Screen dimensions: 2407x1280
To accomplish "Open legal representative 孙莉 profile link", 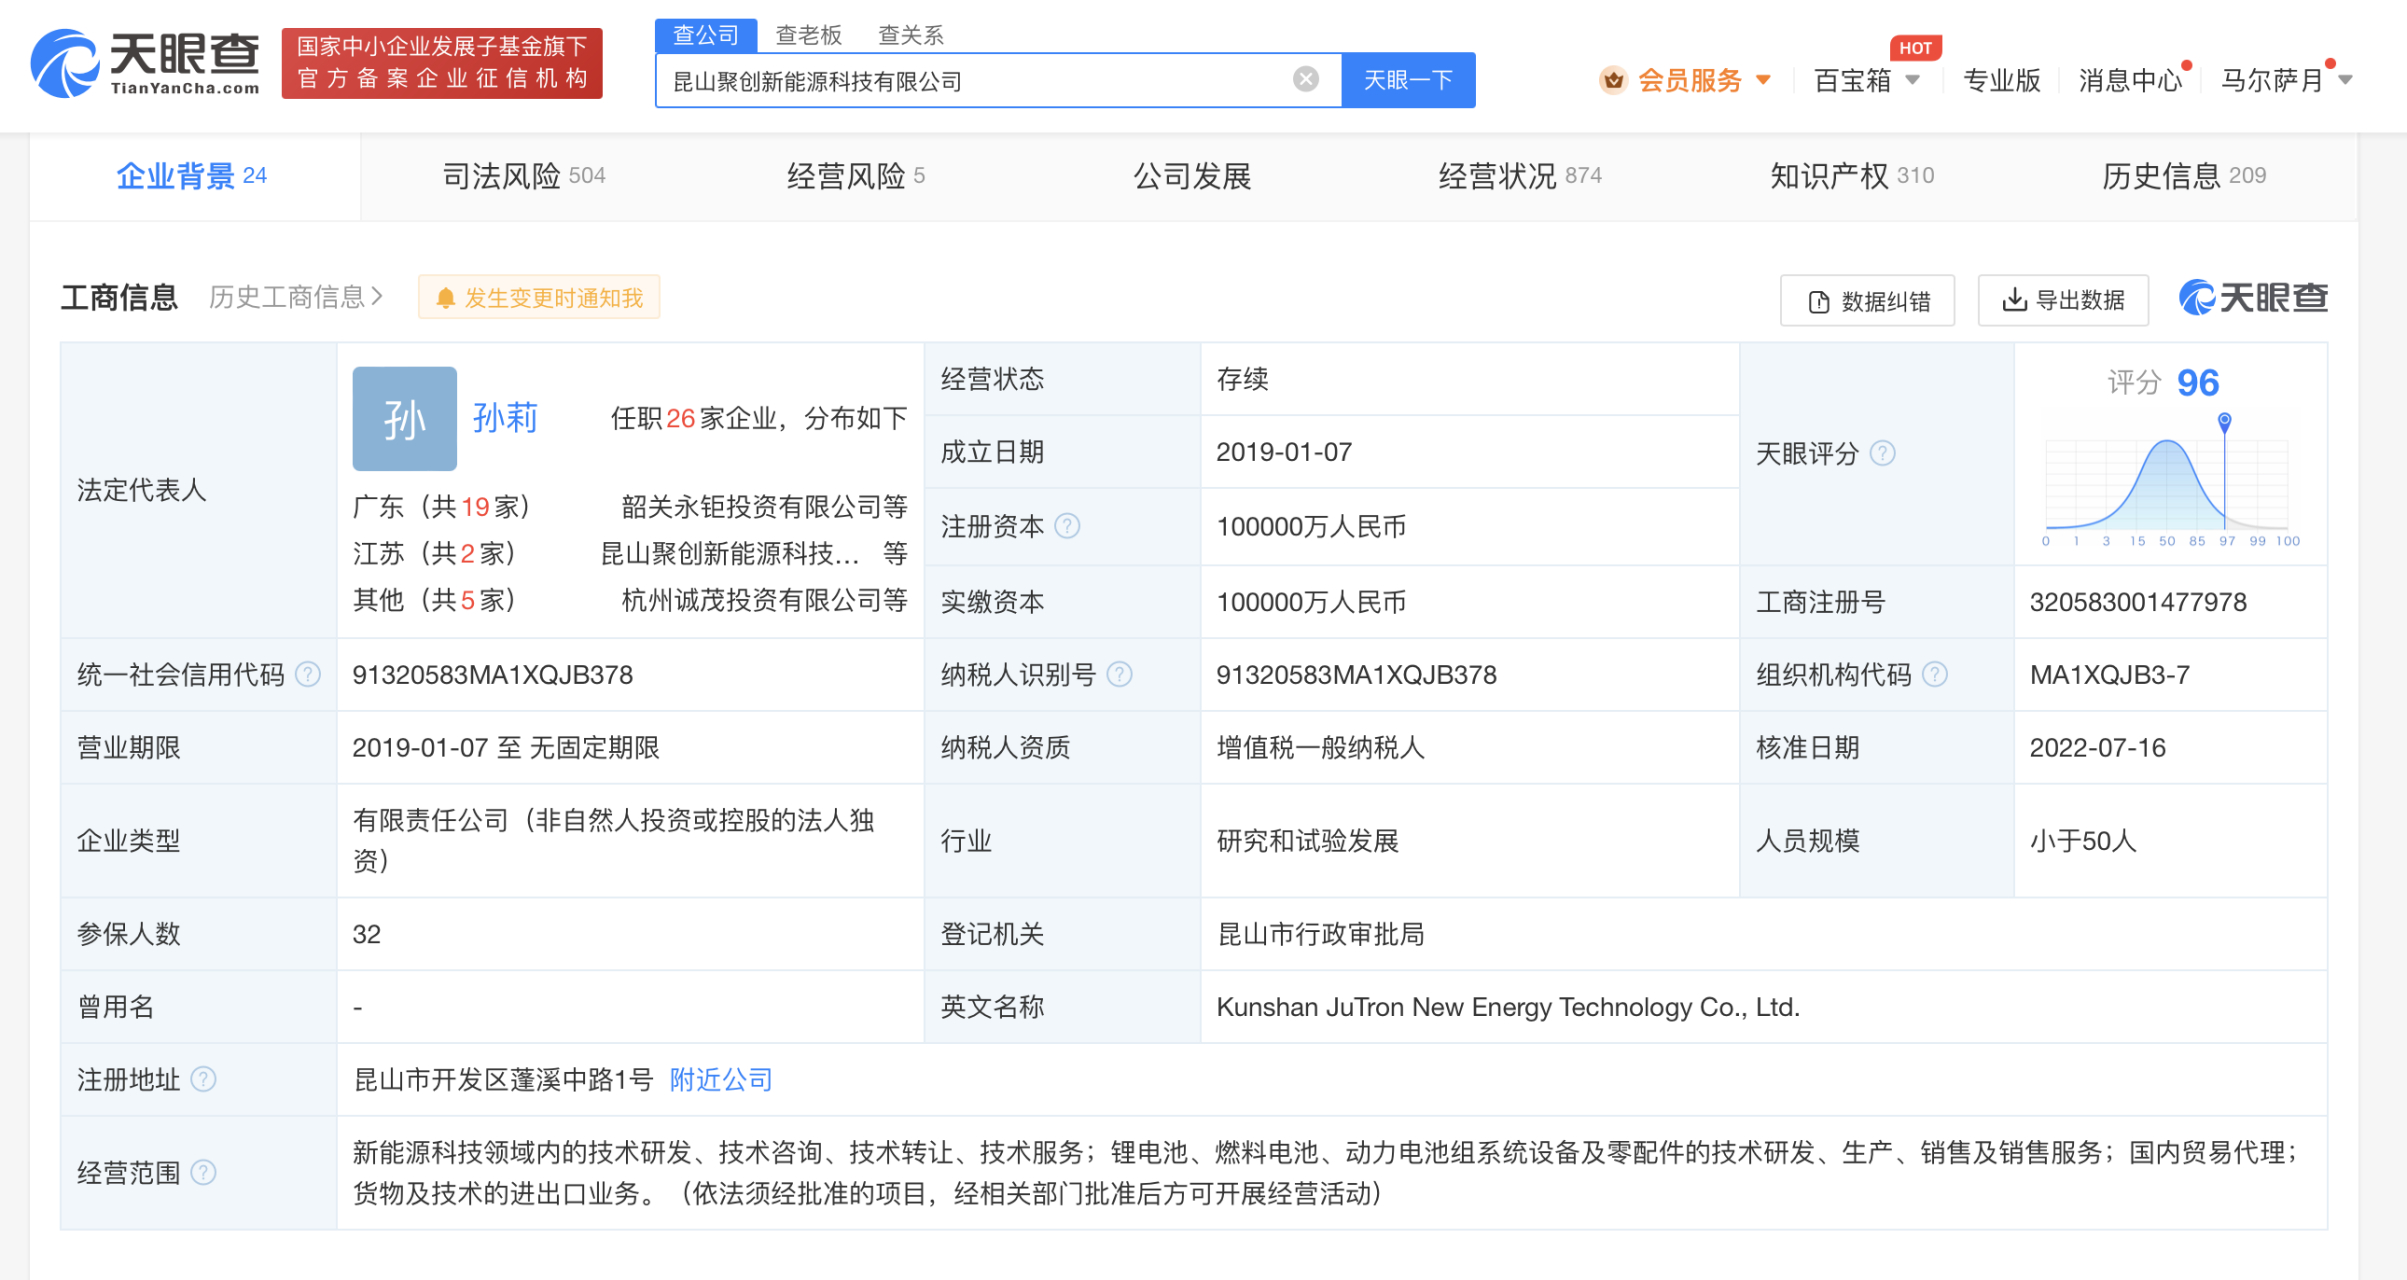I will tap(506, 418).
